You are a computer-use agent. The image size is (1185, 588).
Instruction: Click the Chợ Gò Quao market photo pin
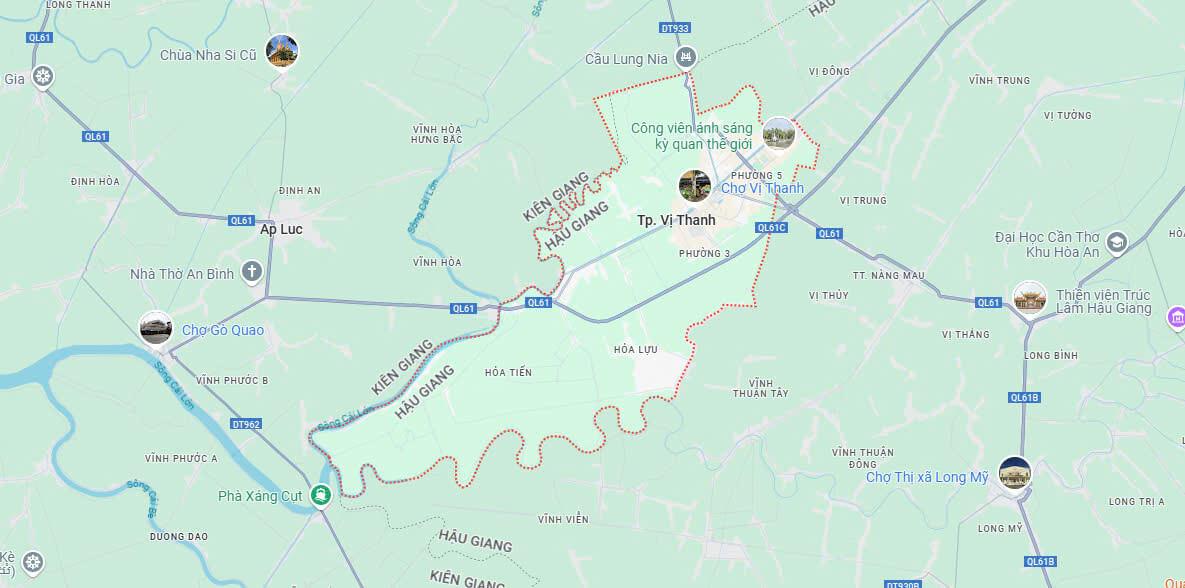pyautogui.click(x=156, y=328)
